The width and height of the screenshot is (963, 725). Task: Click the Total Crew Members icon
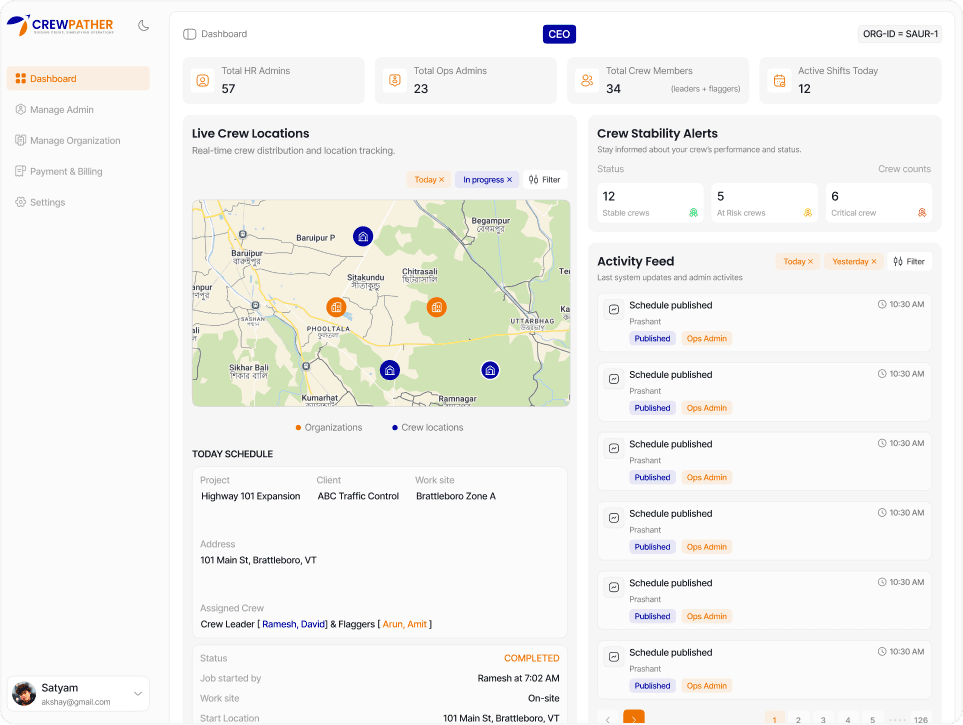pyautogui.click(x=587, y=80)
